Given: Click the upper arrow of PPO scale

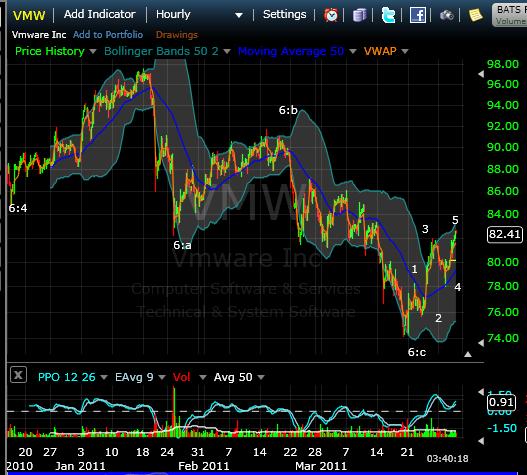Looking at the screenshot, I should point(481,392).
